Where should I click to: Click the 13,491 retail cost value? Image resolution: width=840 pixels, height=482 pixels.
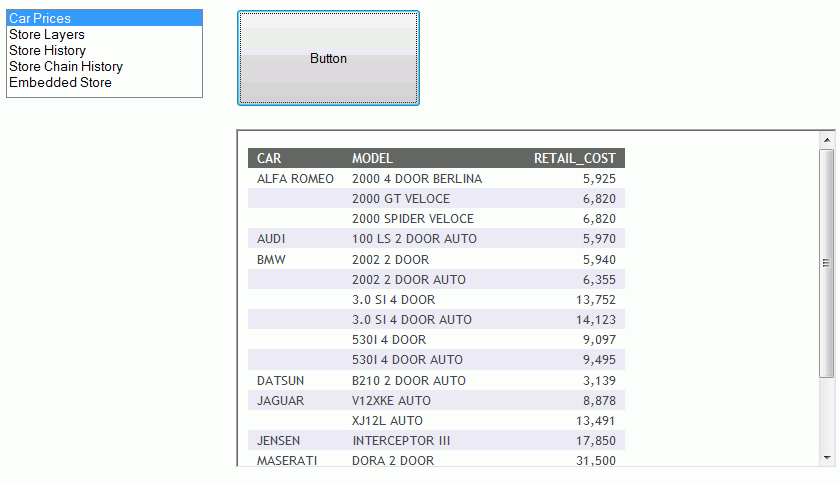tap(596, 421)
